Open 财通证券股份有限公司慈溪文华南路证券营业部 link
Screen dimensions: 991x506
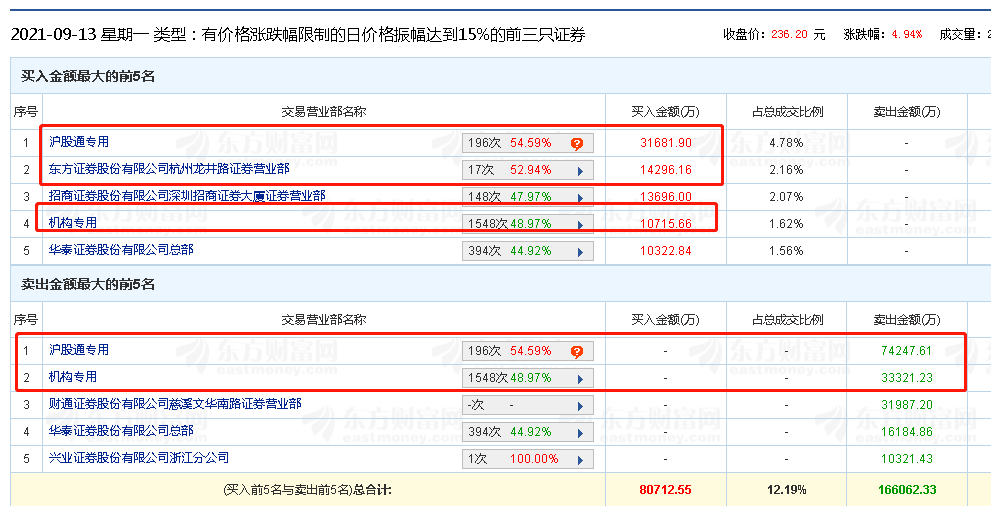[x=175, y=404]
